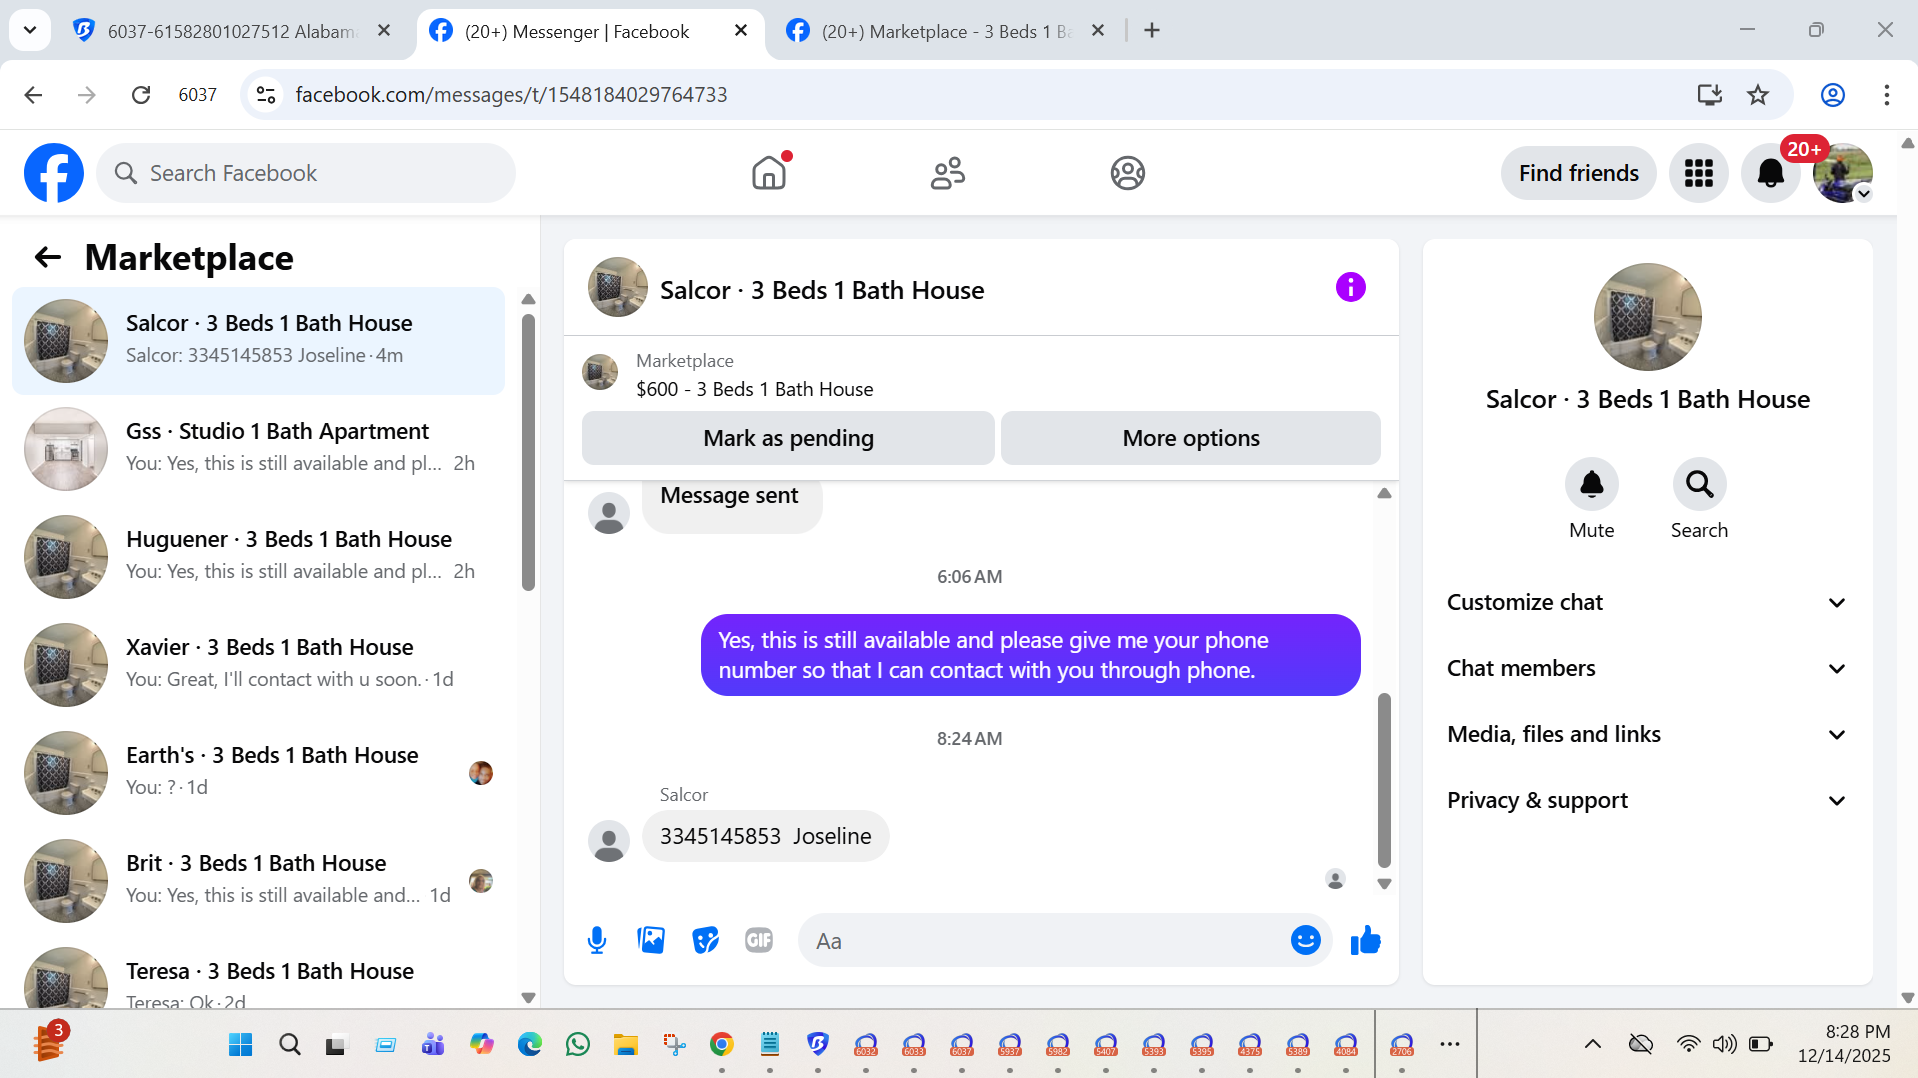Open the notifications bell in header

coord(1770,173)
